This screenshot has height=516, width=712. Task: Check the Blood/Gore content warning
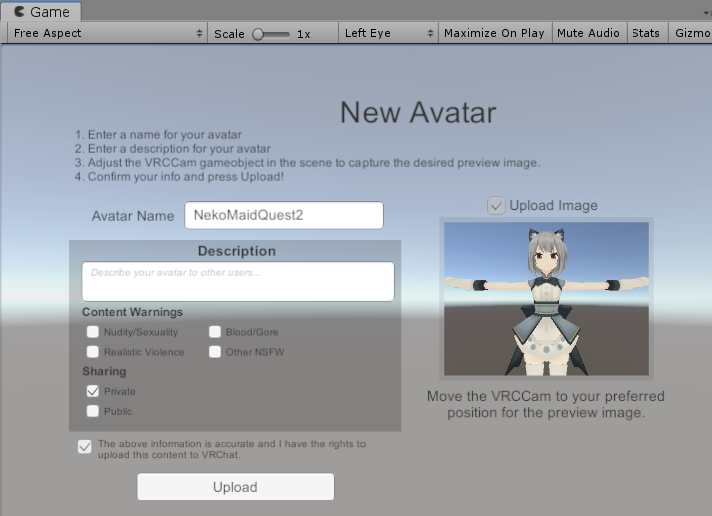[215, 332]
